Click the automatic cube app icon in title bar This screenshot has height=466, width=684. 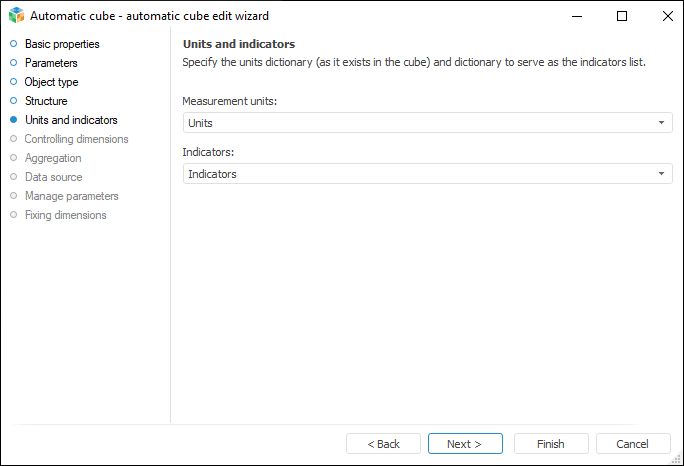point(16,16)
